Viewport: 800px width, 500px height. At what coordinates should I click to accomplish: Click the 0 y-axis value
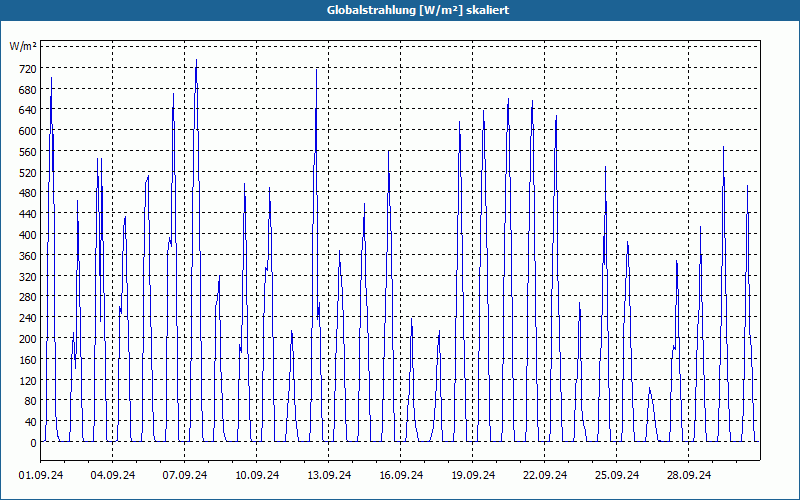click(33, 443)
